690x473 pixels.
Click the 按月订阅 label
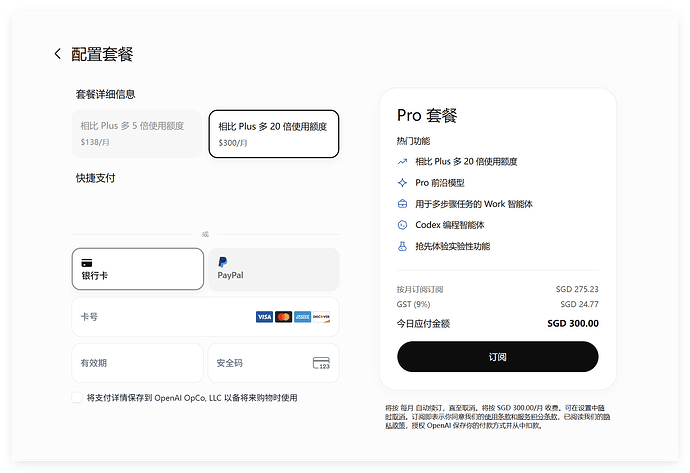pos(420,289)
